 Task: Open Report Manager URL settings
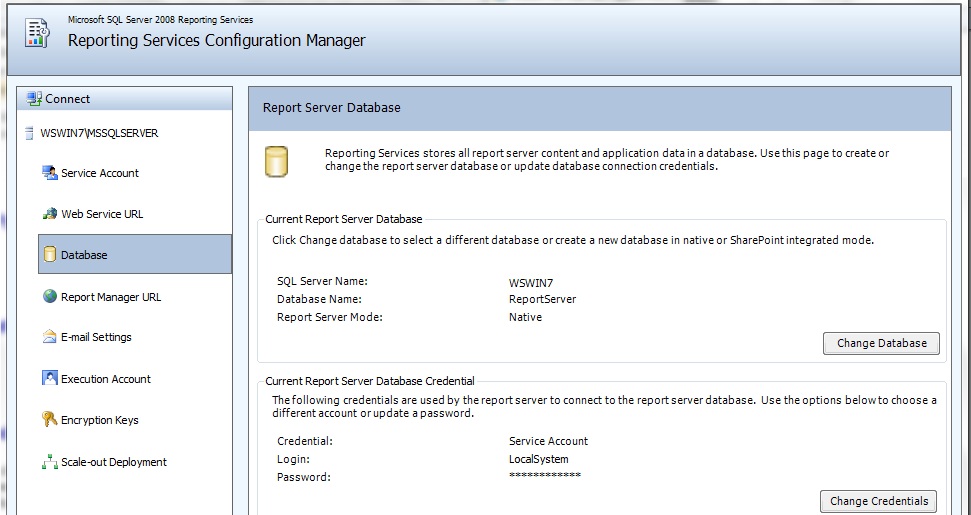click(x=111, y=297)
